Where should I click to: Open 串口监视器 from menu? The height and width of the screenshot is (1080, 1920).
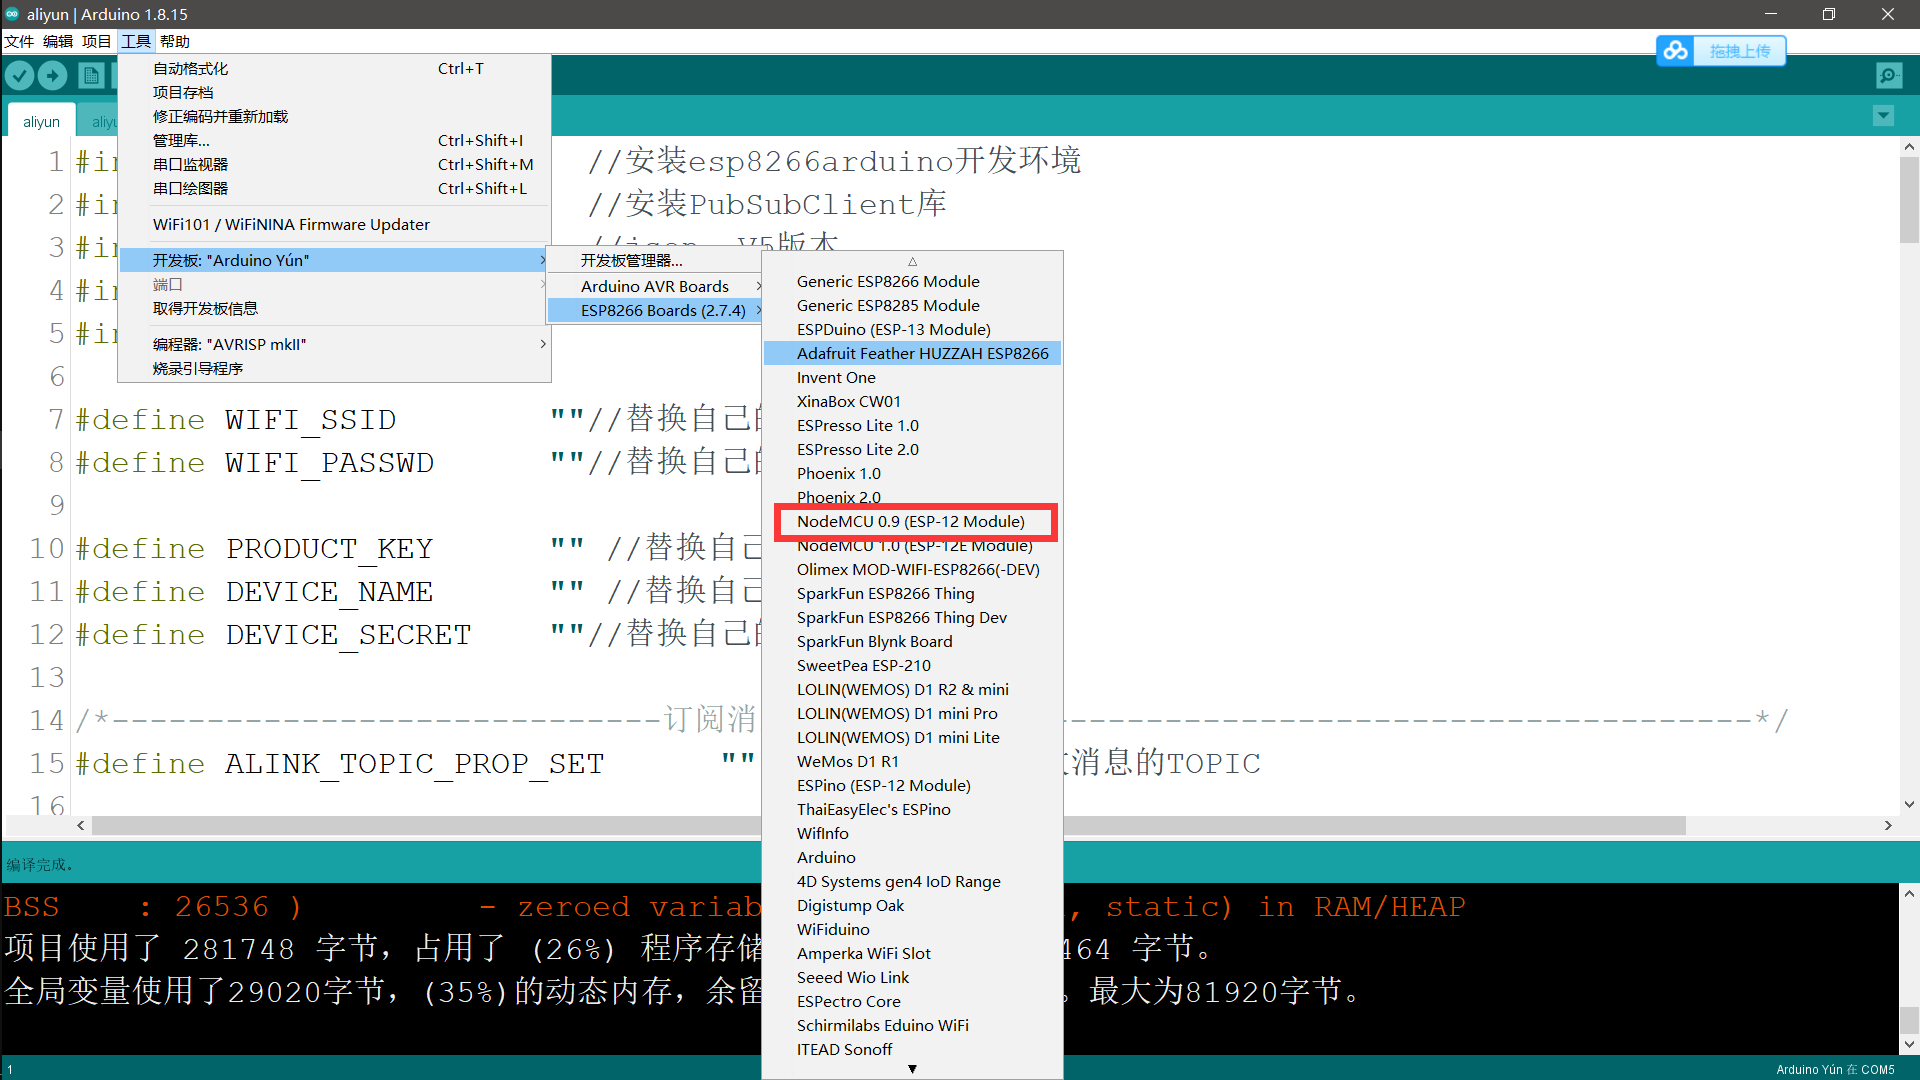pos(334,164)
